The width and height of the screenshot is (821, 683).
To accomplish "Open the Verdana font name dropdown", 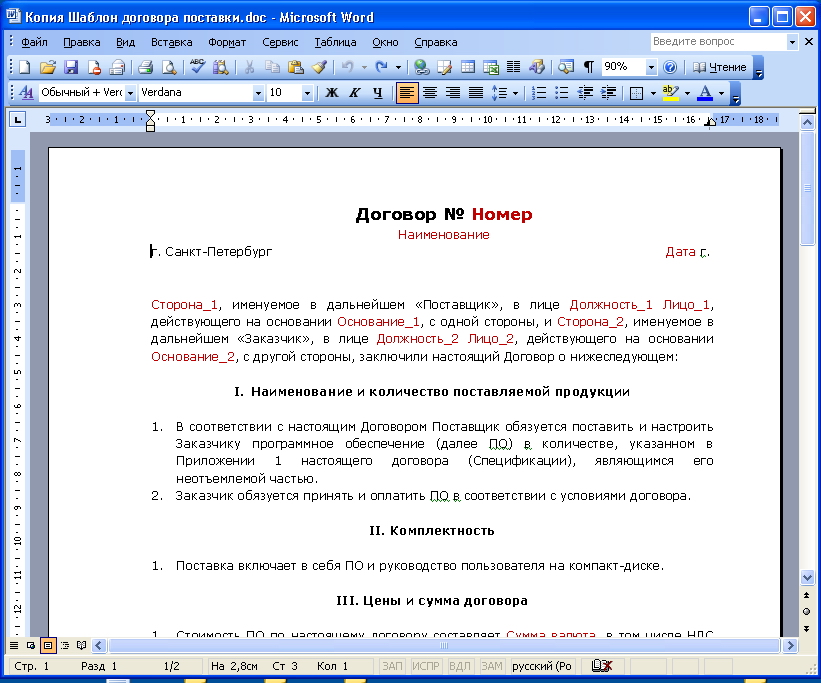I will tap(258, 93).
